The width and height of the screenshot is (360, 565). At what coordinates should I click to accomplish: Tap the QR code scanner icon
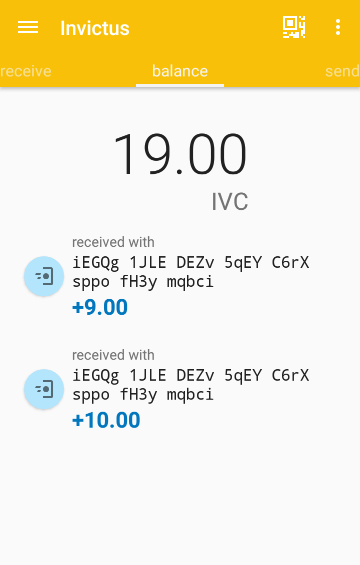tap(294, 27)
